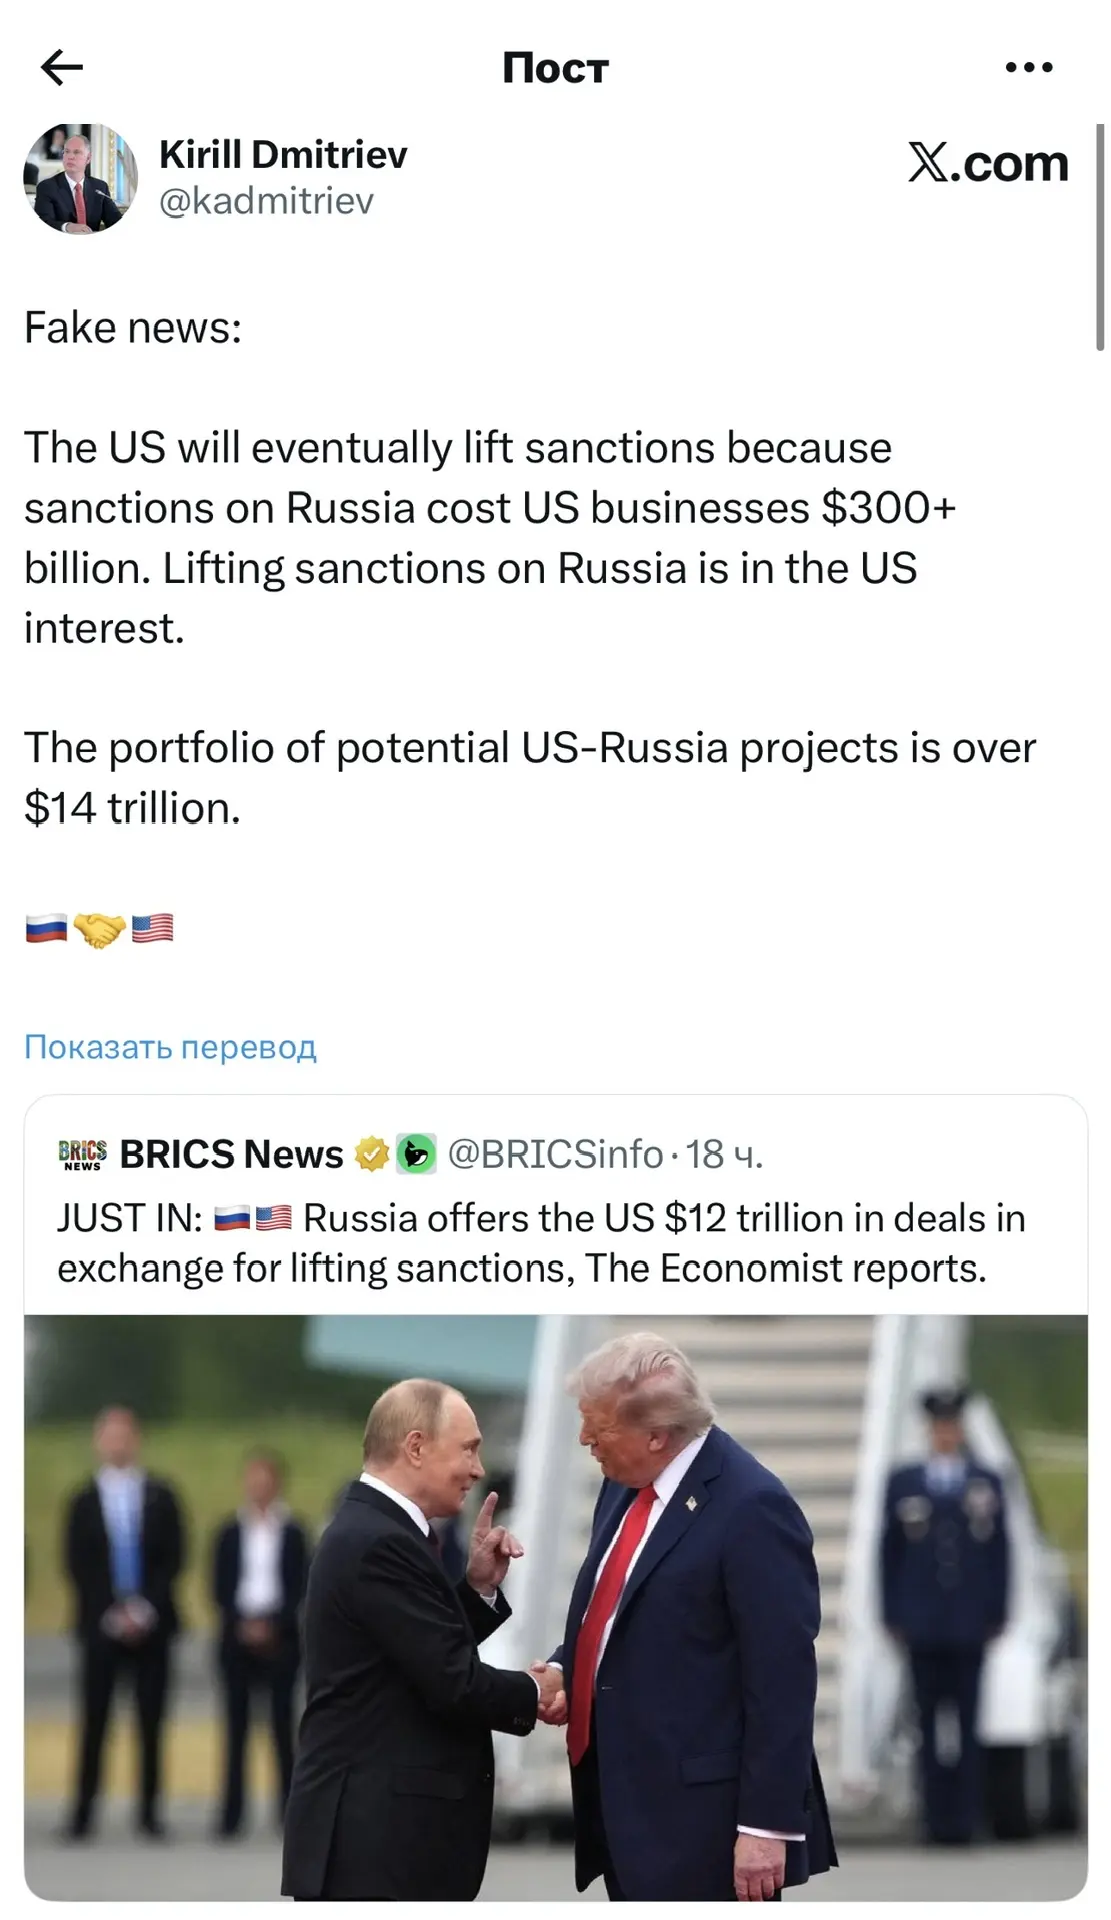The height and width of the screenshot is (1920, 1111).
Task: Tap the Kirill Dmitriev display name
Action: click(x=283, y=155)
